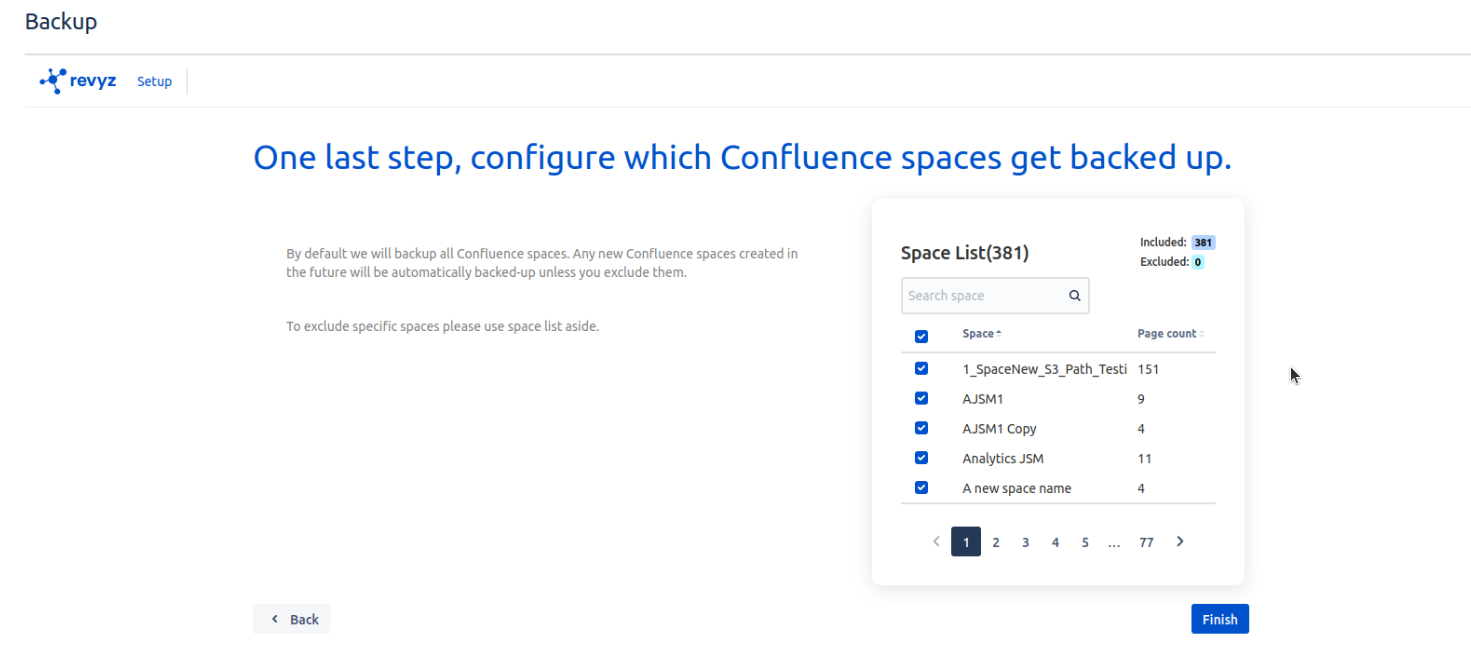This screenshot has height=664, width=1471.
Task: Go to page 2 of space list
Action: tap(995, 542)
